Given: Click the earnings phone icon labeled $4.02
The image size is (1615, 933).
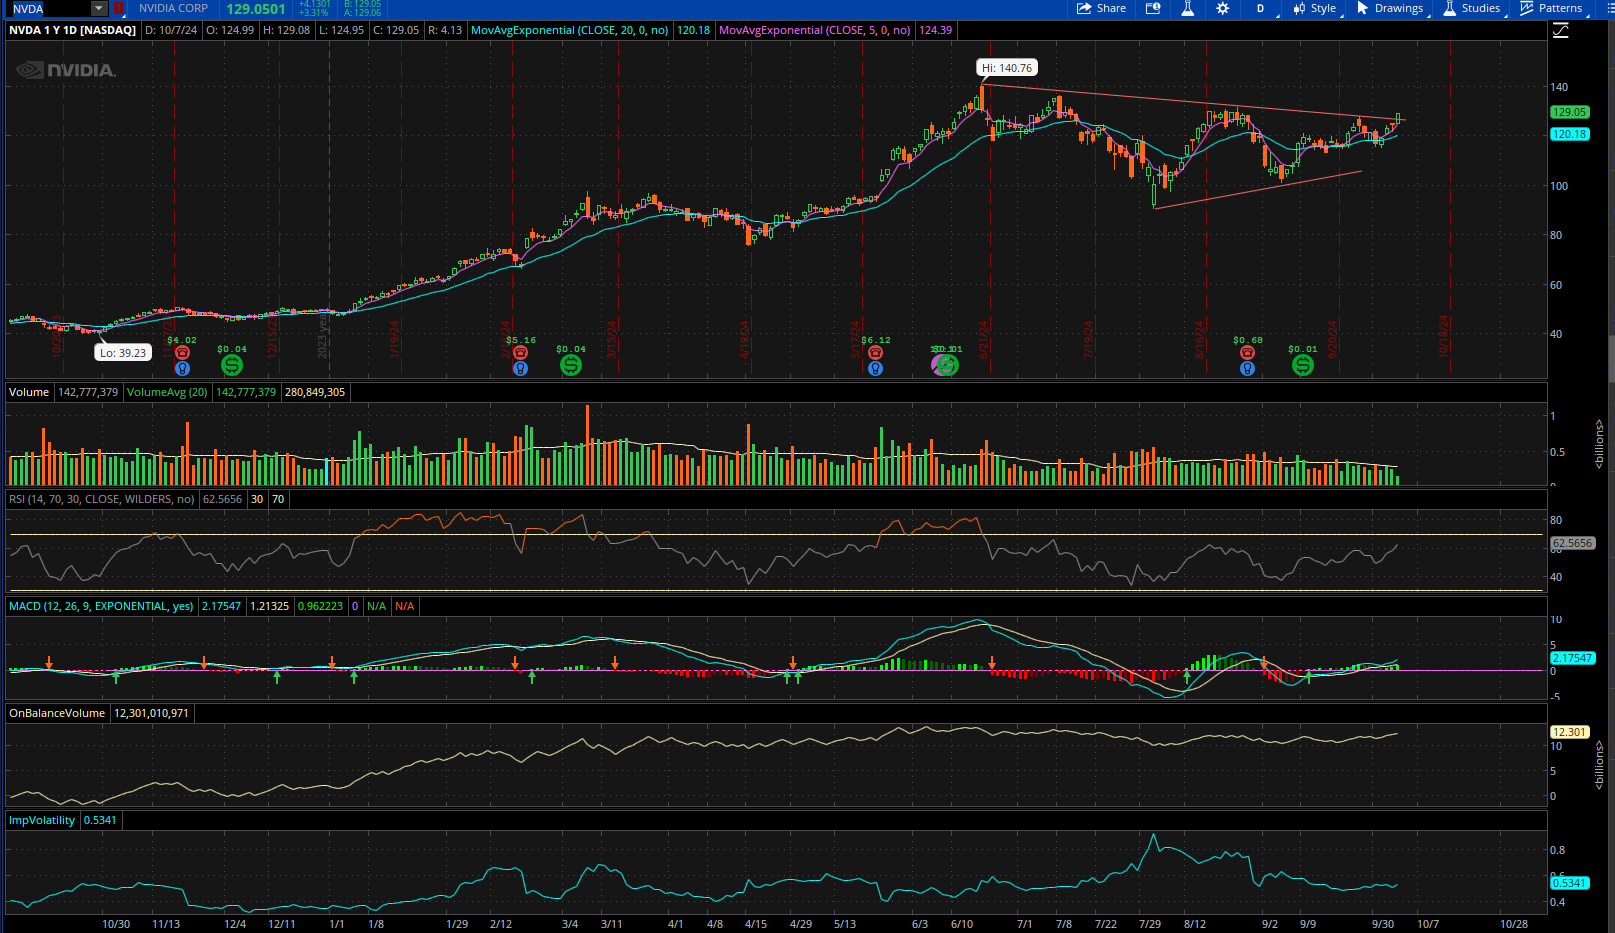Looking at the screenshot, I should click(x=182, y=352).
